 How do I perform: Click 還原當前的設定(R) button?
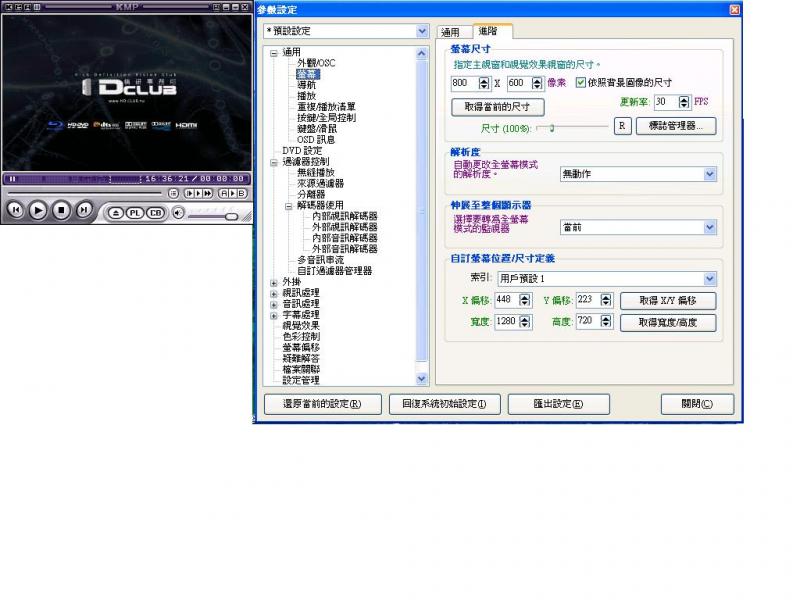(x=322, y=404)
